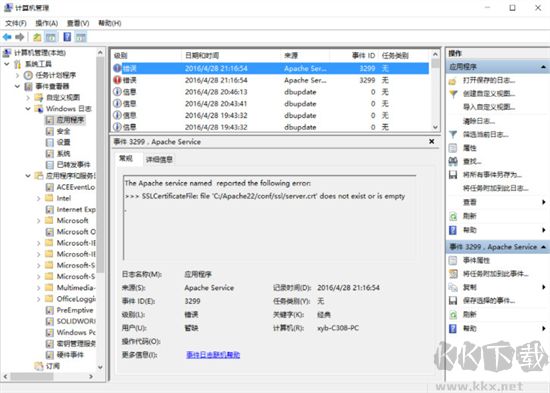Open the 操作(A) menu
The height and width of the screenshot is (393, 550).
click(x=46, y=23)
